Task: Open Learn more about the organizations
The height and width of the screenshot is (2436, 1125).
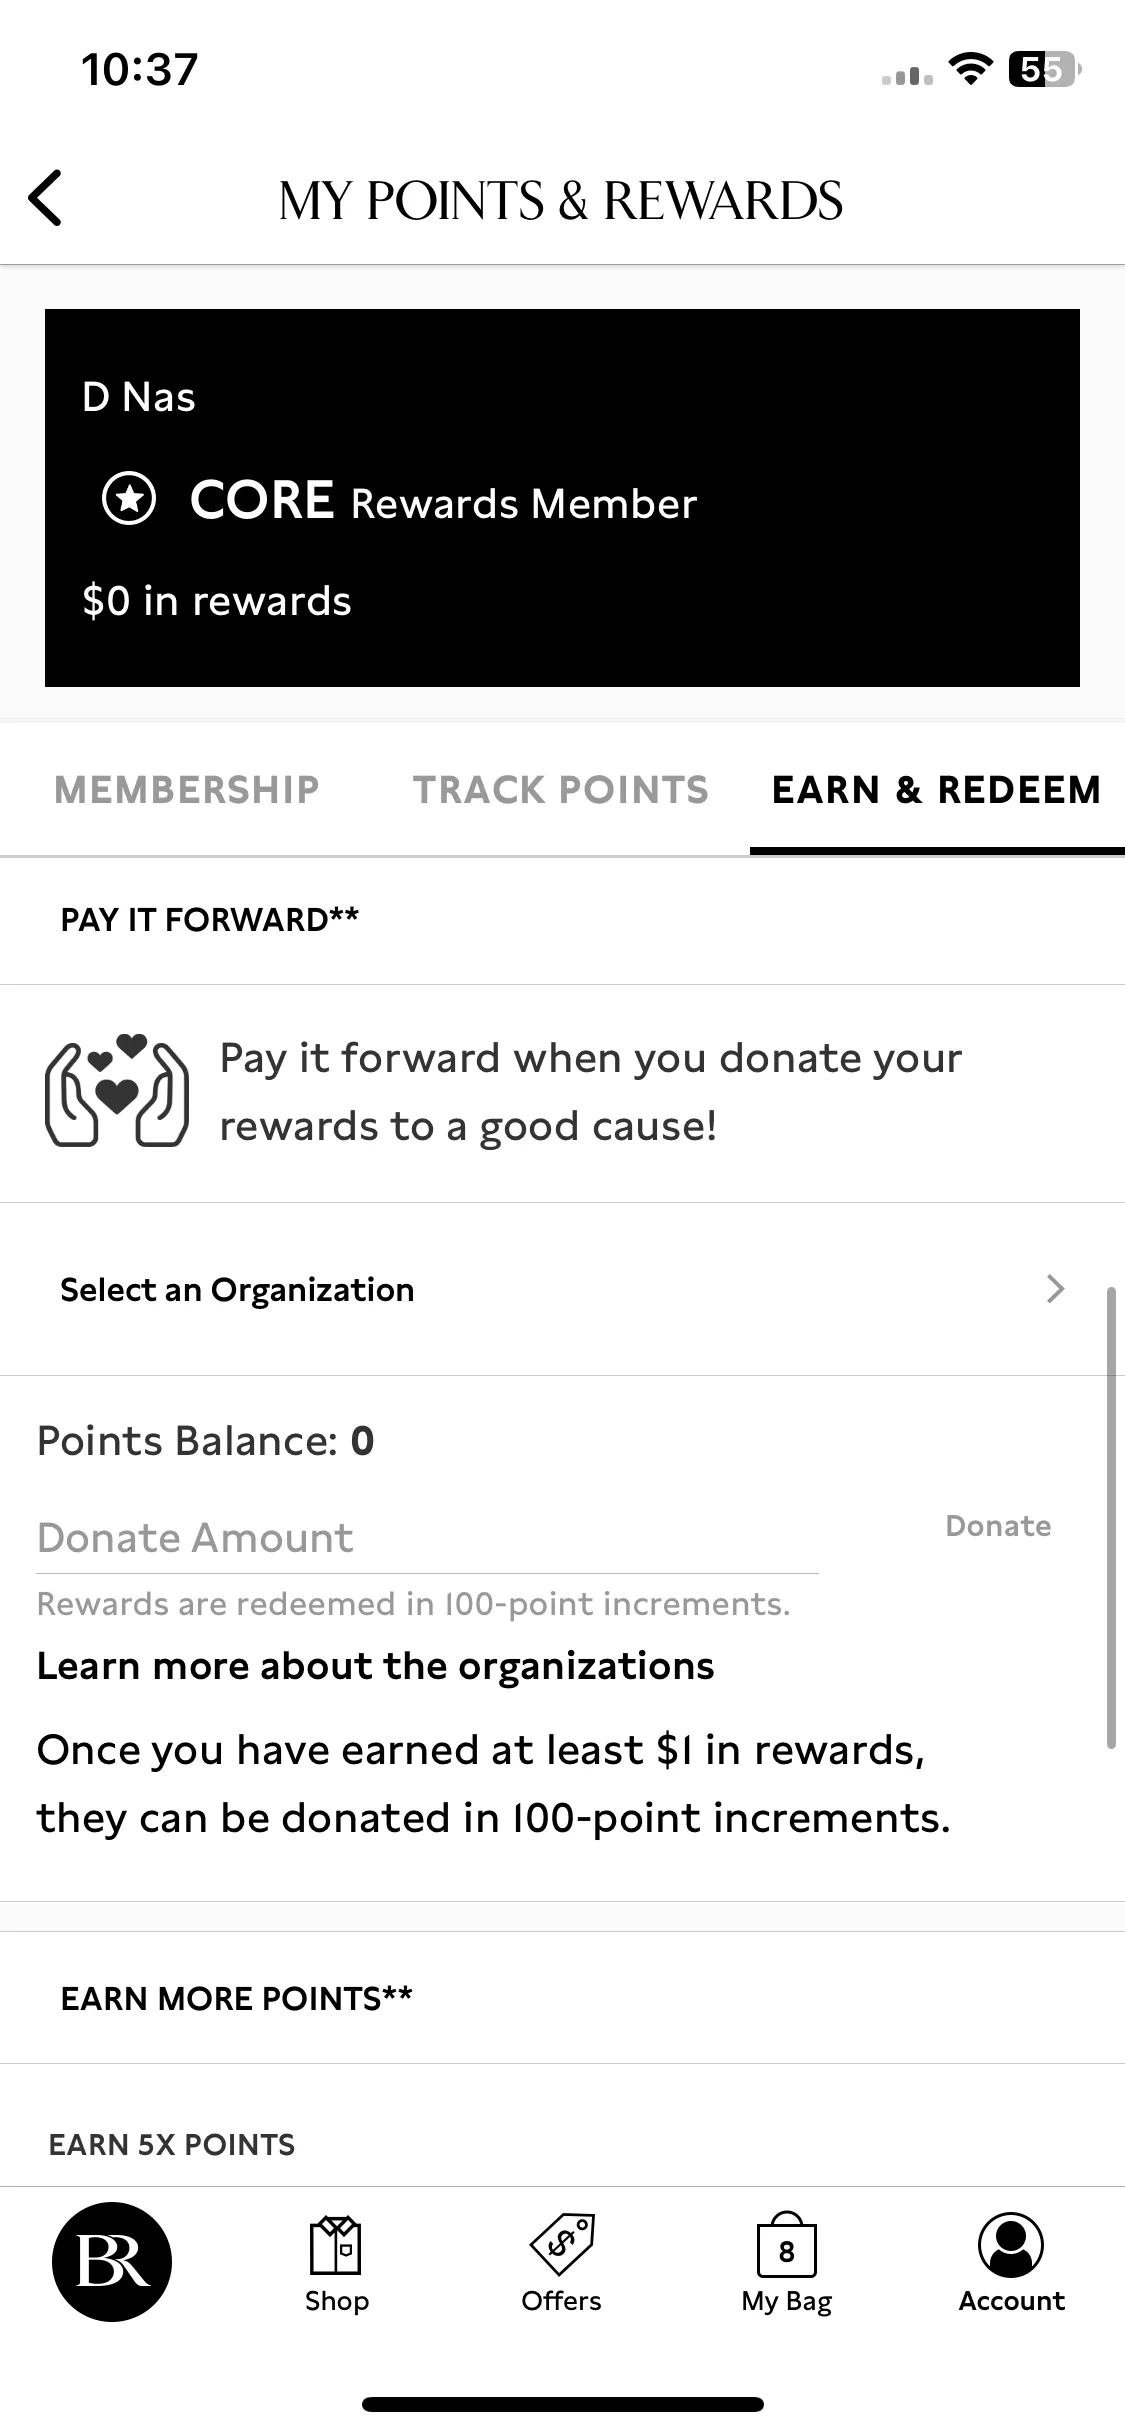Action: pyautogui.click(x=376, y=1666)
